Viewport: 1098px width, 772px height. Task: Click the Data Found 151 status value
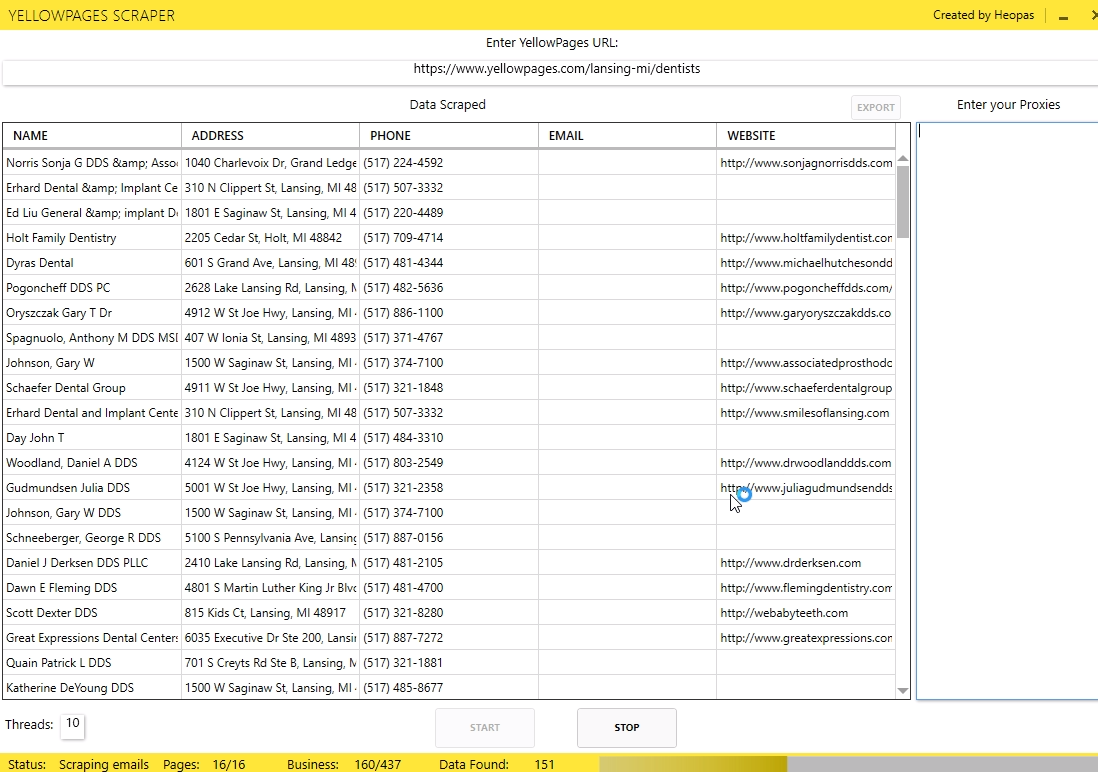[544, 764]
